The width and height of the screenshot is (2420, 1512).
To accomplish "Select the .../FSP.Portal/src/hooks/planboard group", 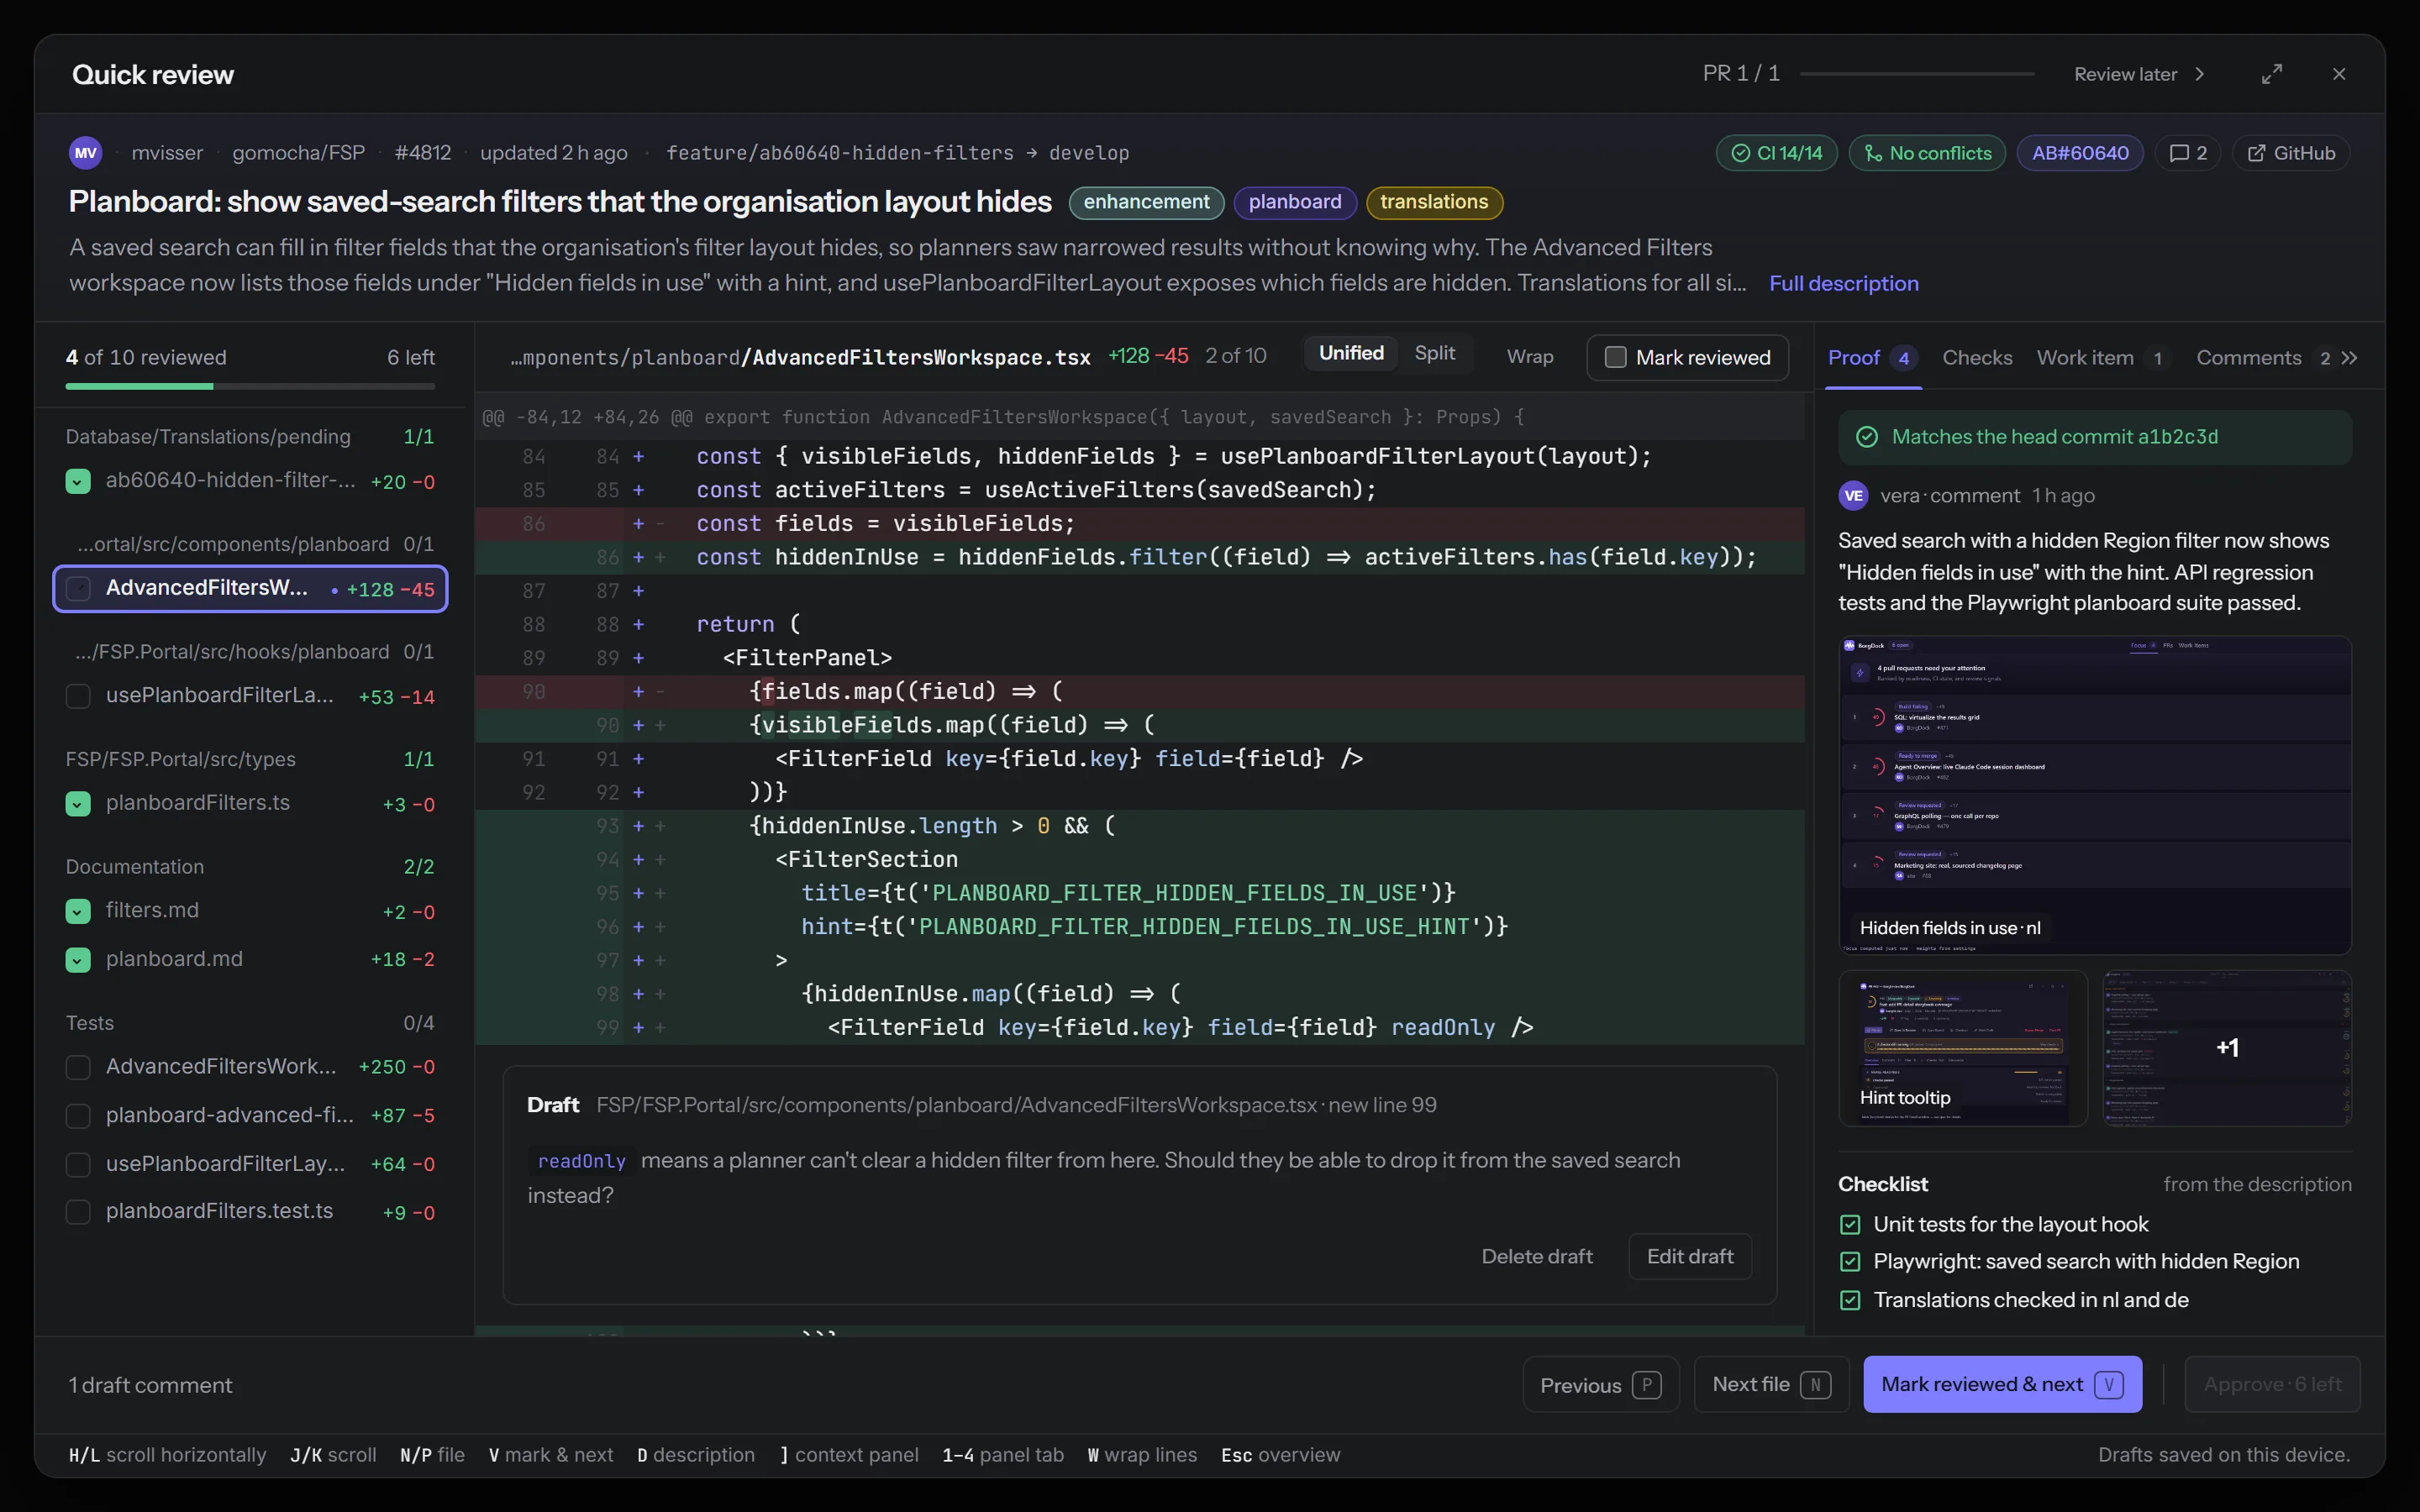I will pyautogui.click(x=250, y=652).
